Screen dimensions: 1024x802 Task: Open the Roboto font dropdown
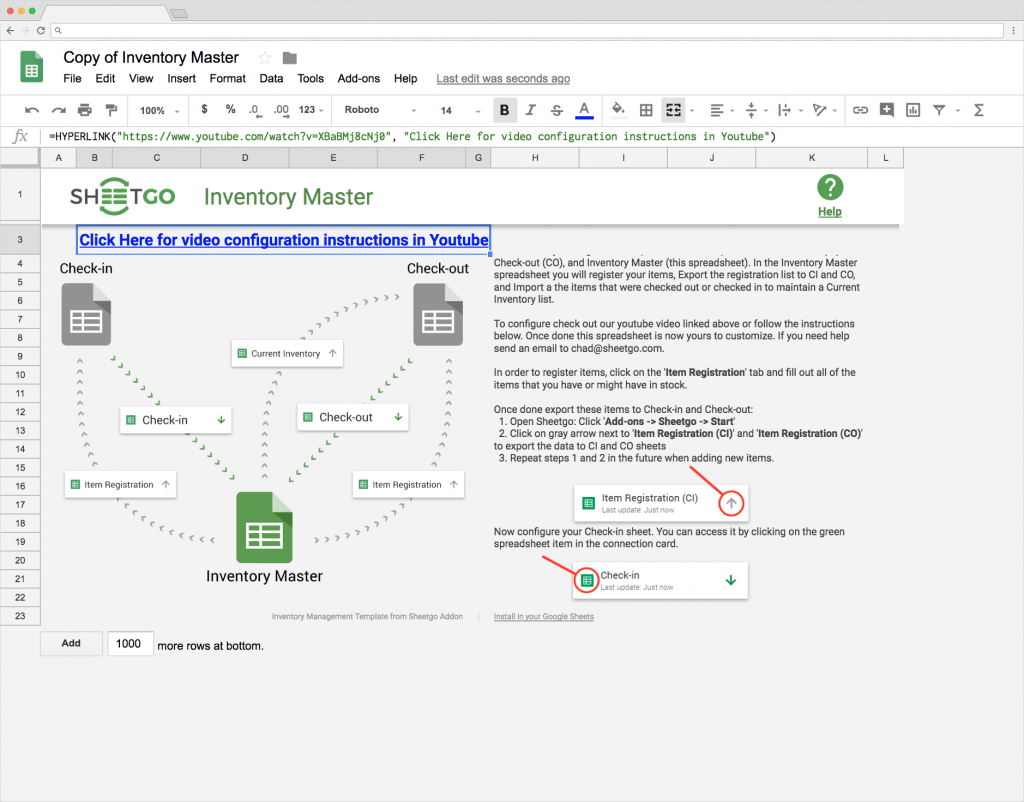pyautogui.click(x=380, y=110)
